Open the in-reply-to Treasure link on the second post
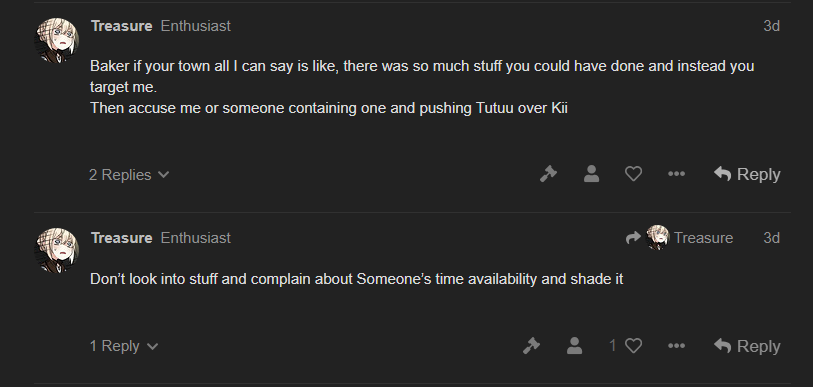Viewport: 813px width, 387px height. pos(679,238)
